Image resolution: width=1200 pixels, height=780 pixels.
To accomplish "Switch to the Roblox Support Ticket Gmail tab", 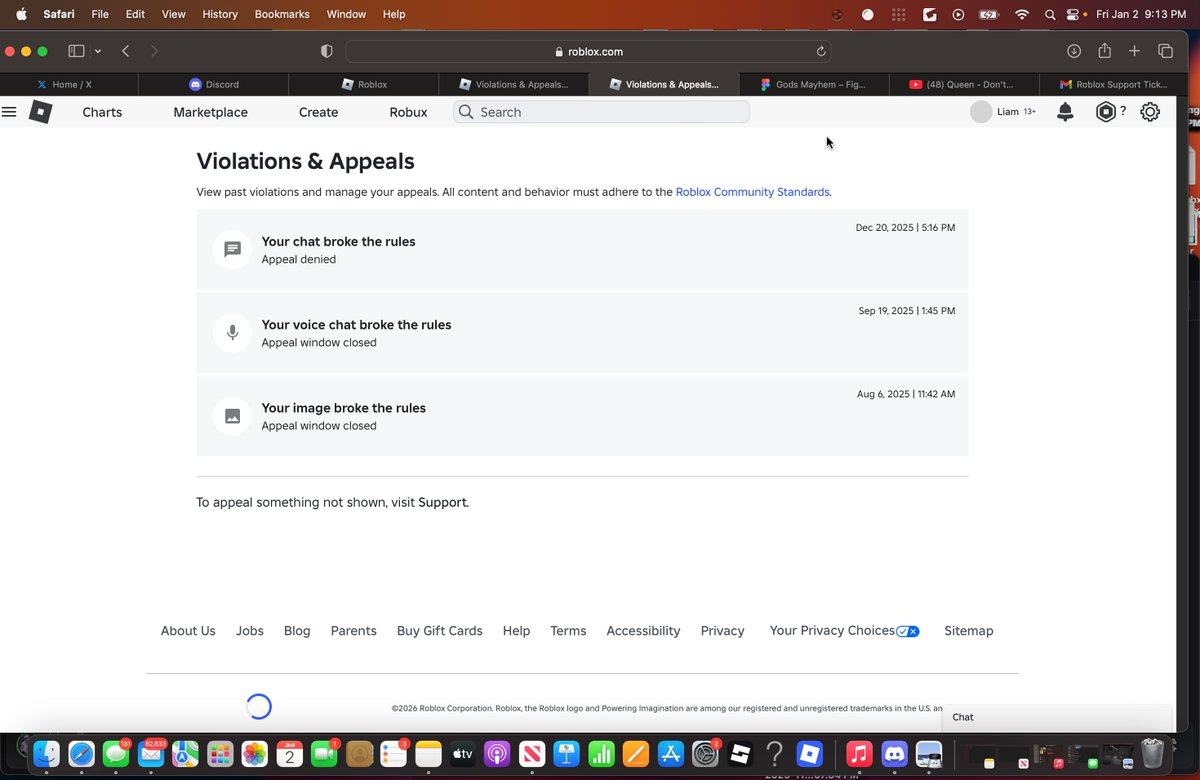I will click(1115, 84).
